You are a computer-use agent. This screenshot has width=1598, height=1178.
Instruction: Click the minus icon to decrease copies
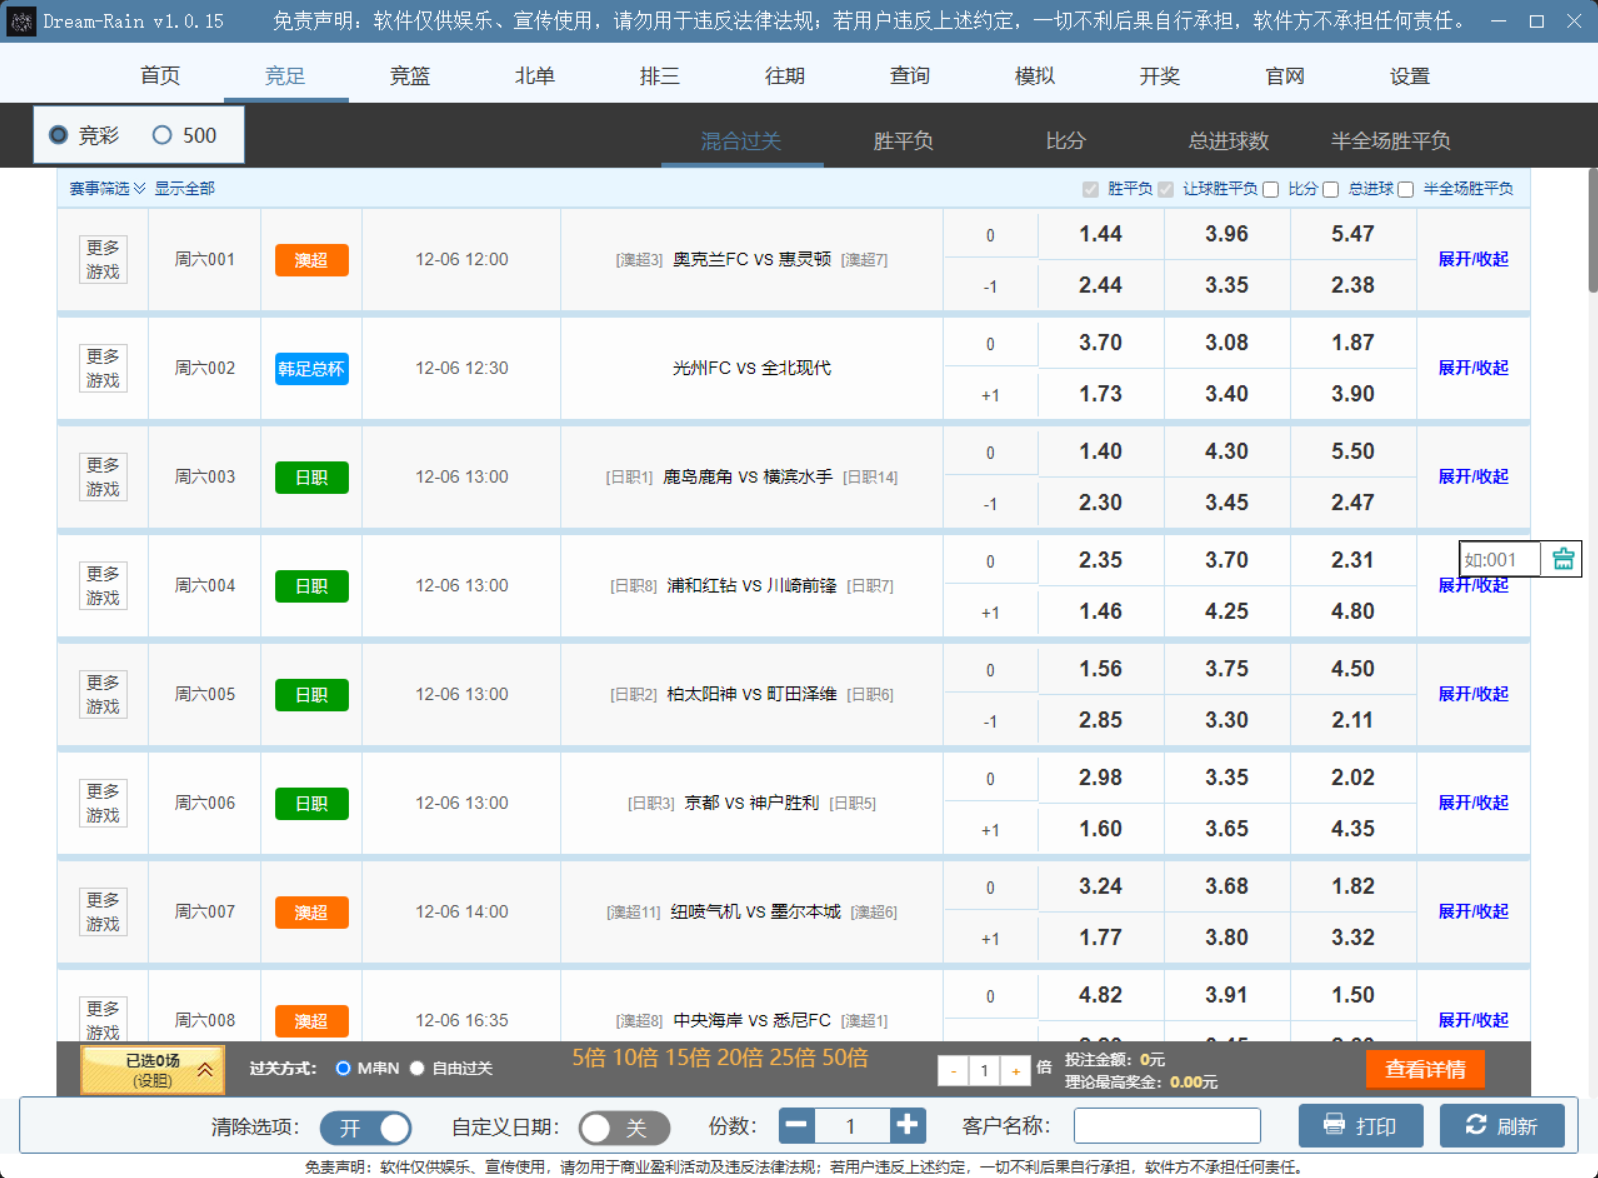click(x=797, y=1125)
